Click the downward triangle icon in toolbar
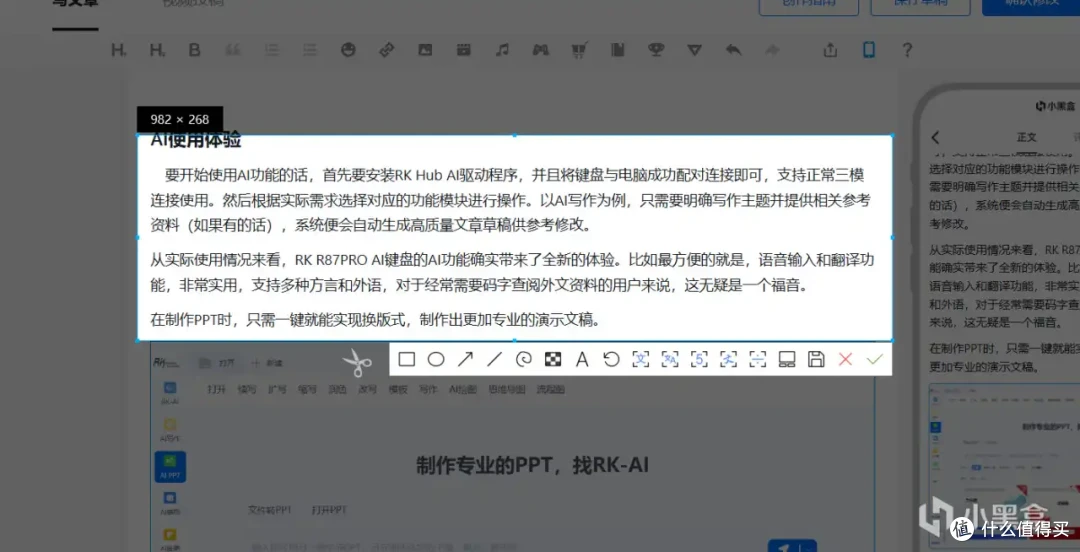This screenshot has width=1080, height=552. coord(695,50)
